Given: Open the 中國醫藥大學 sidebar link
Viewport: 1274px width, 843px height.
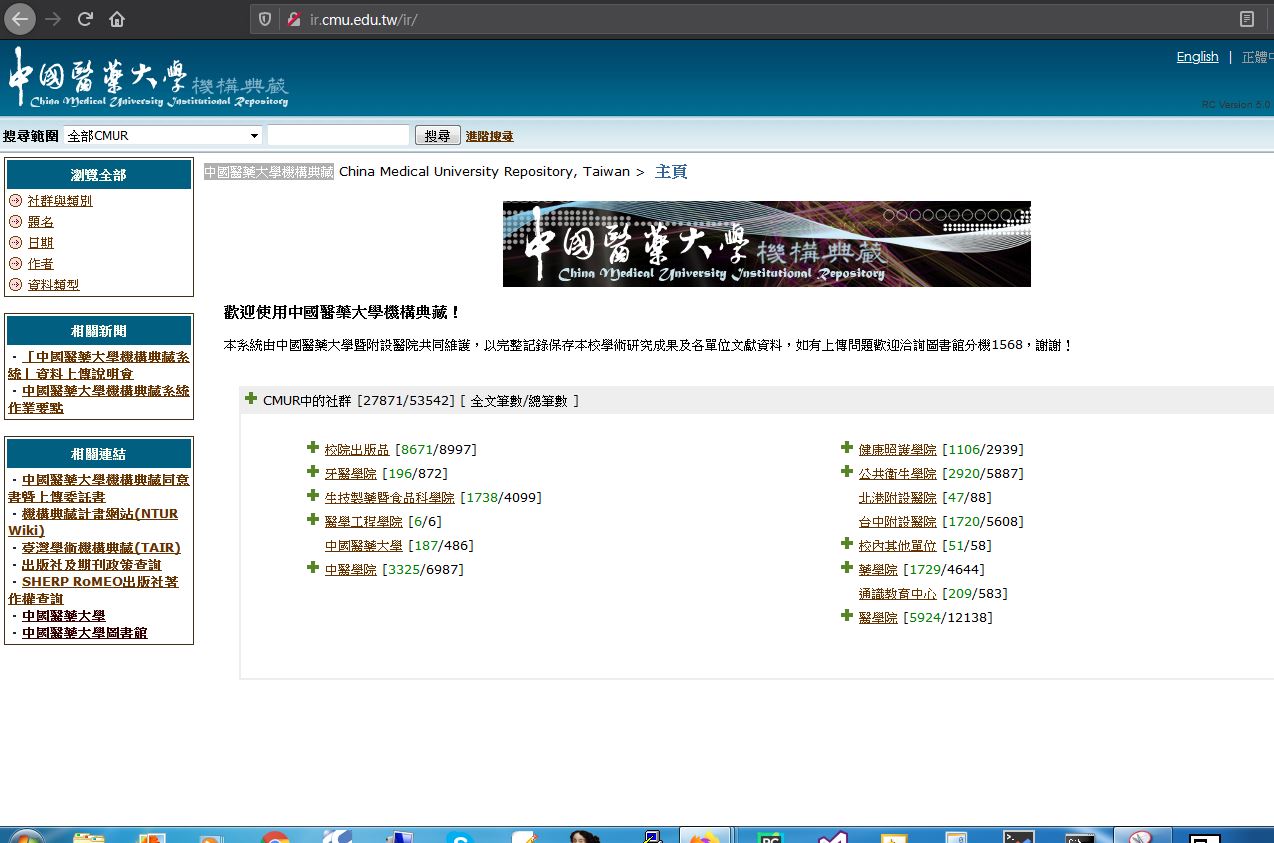Looking at the screenshot, I should point(63,616).
